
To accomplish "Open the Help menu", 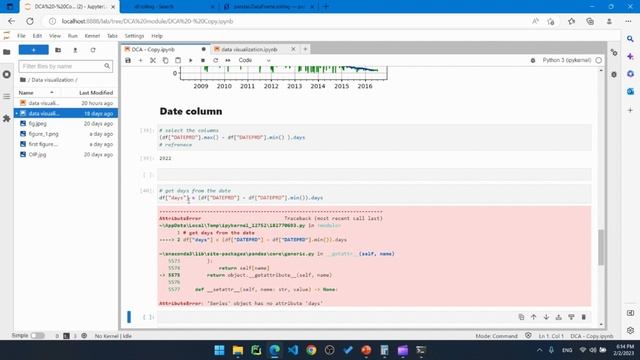I will 157,36.
